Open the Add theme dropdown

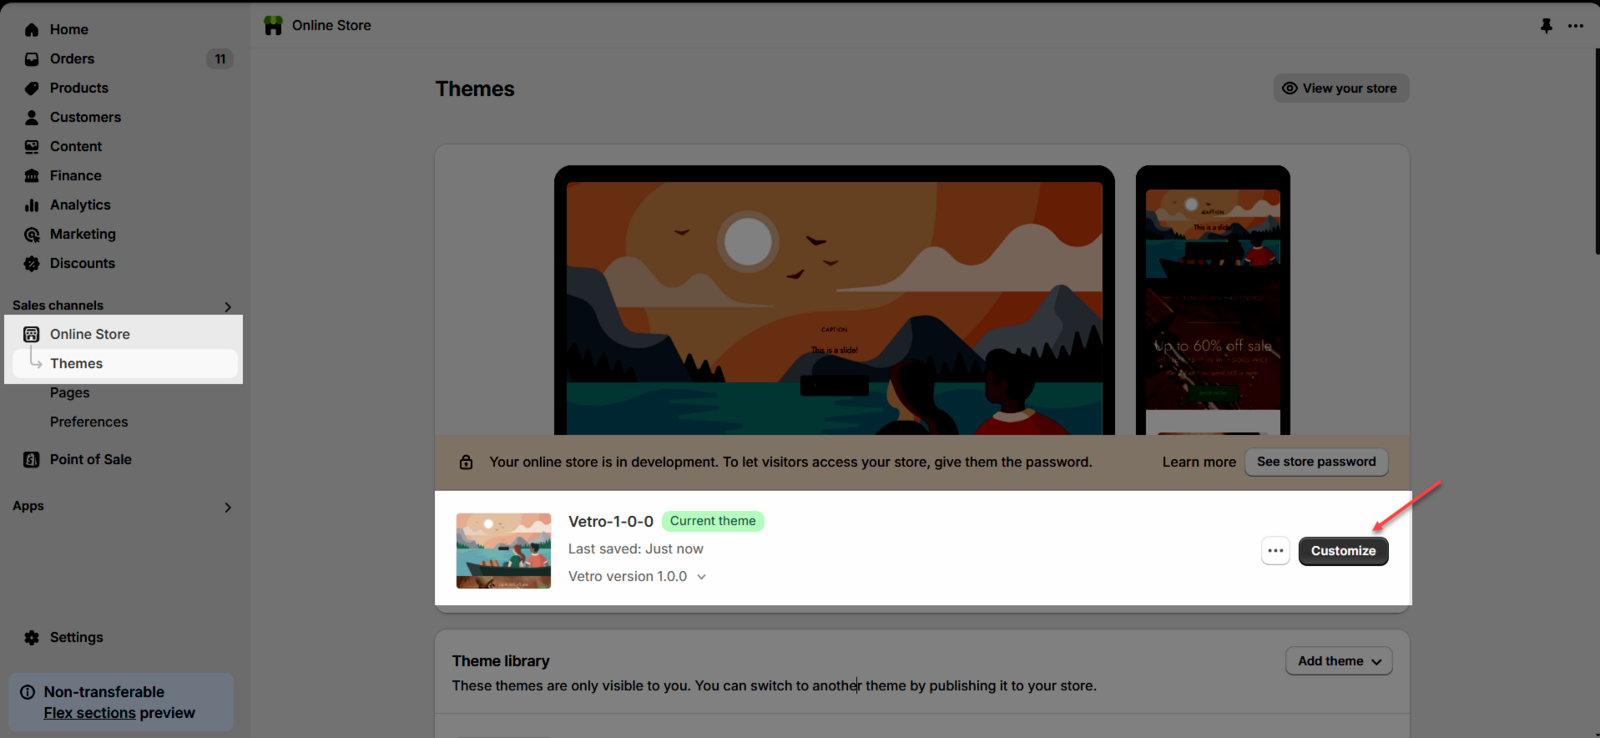[x=1338, y=661]
